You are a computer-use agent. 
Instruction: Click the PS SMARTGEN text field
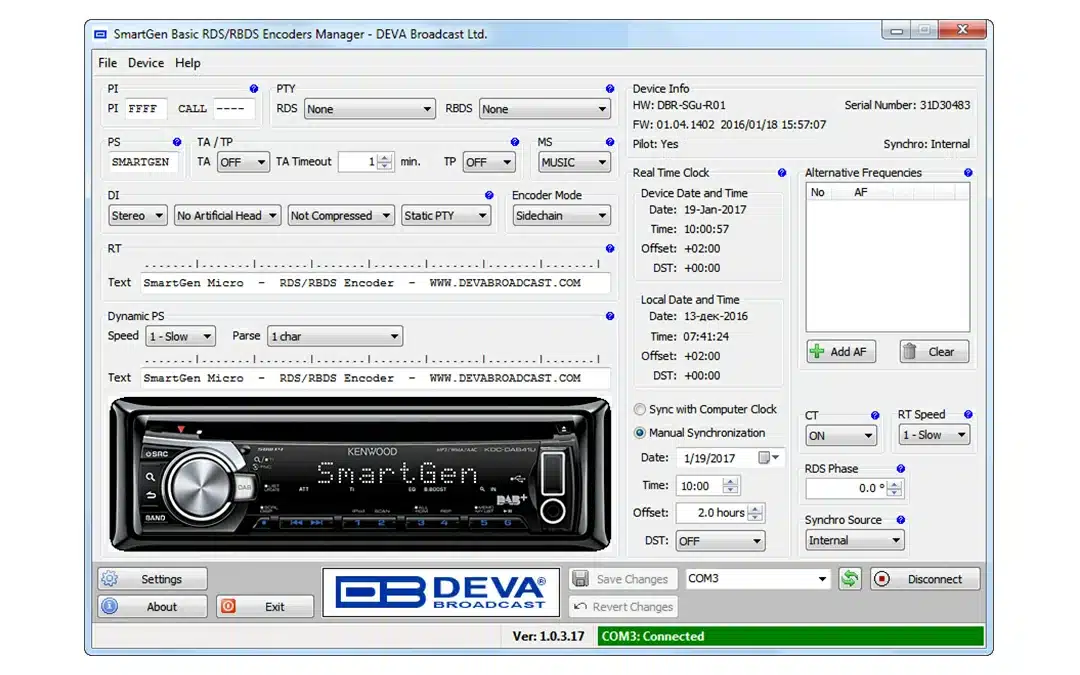[x=143, y=162]
